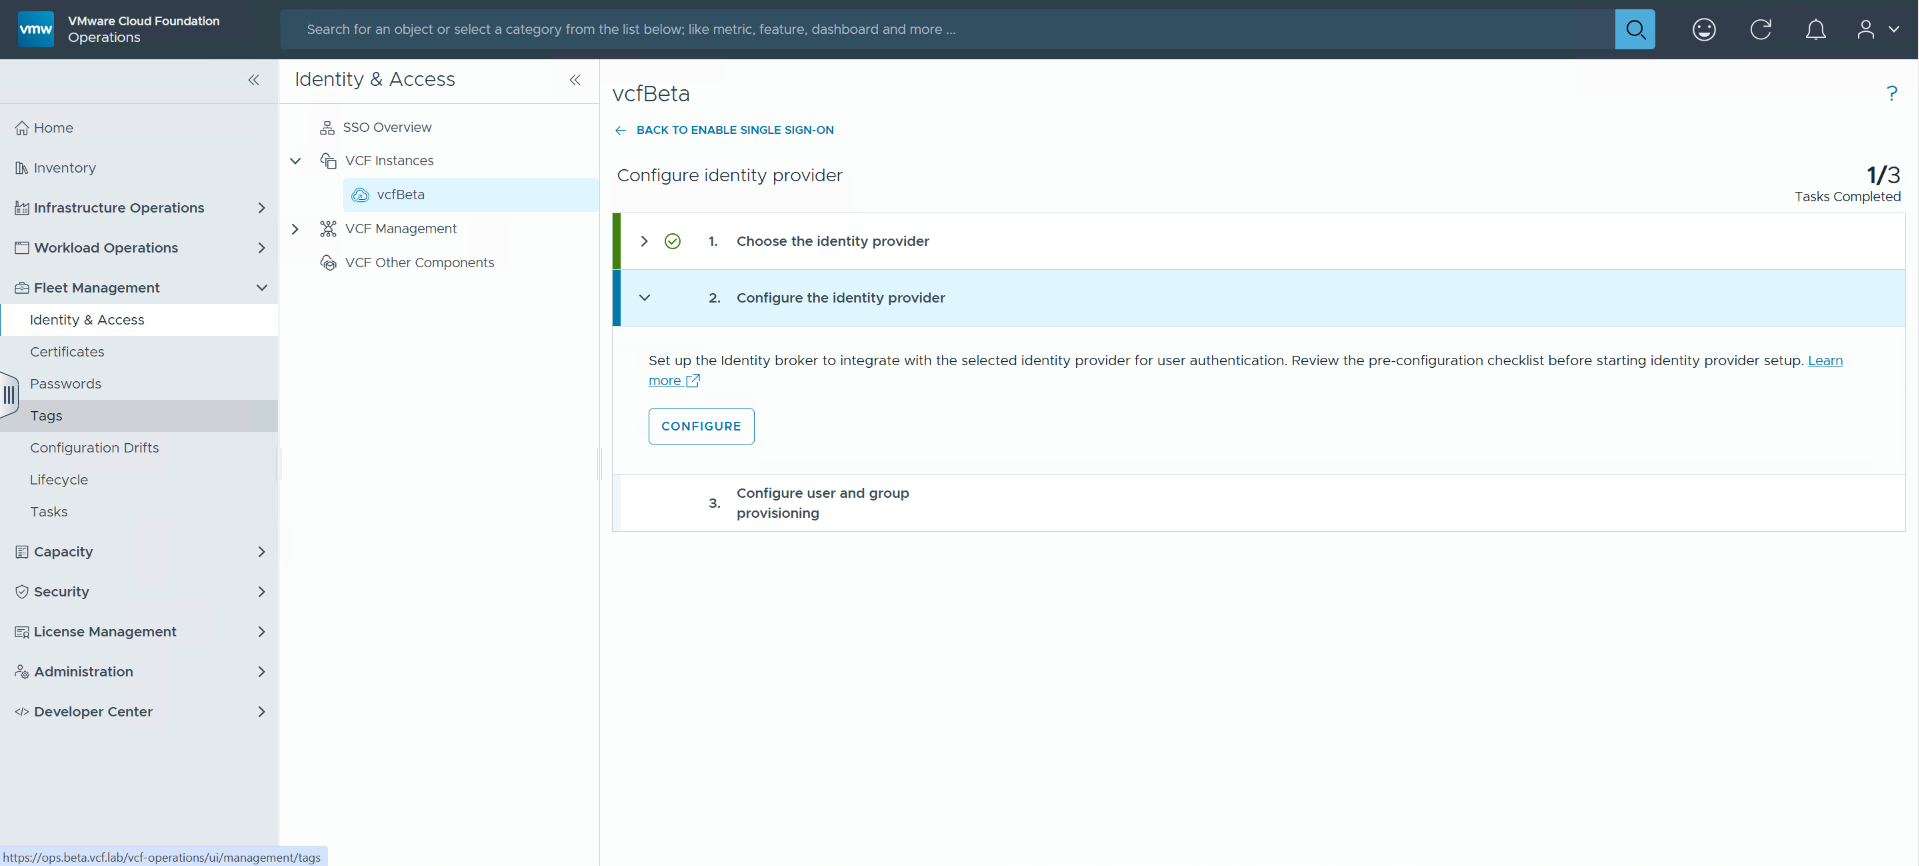The image size is (1919, 866).
Task: Collapse the main navigation sidebar
Action: 254,80
